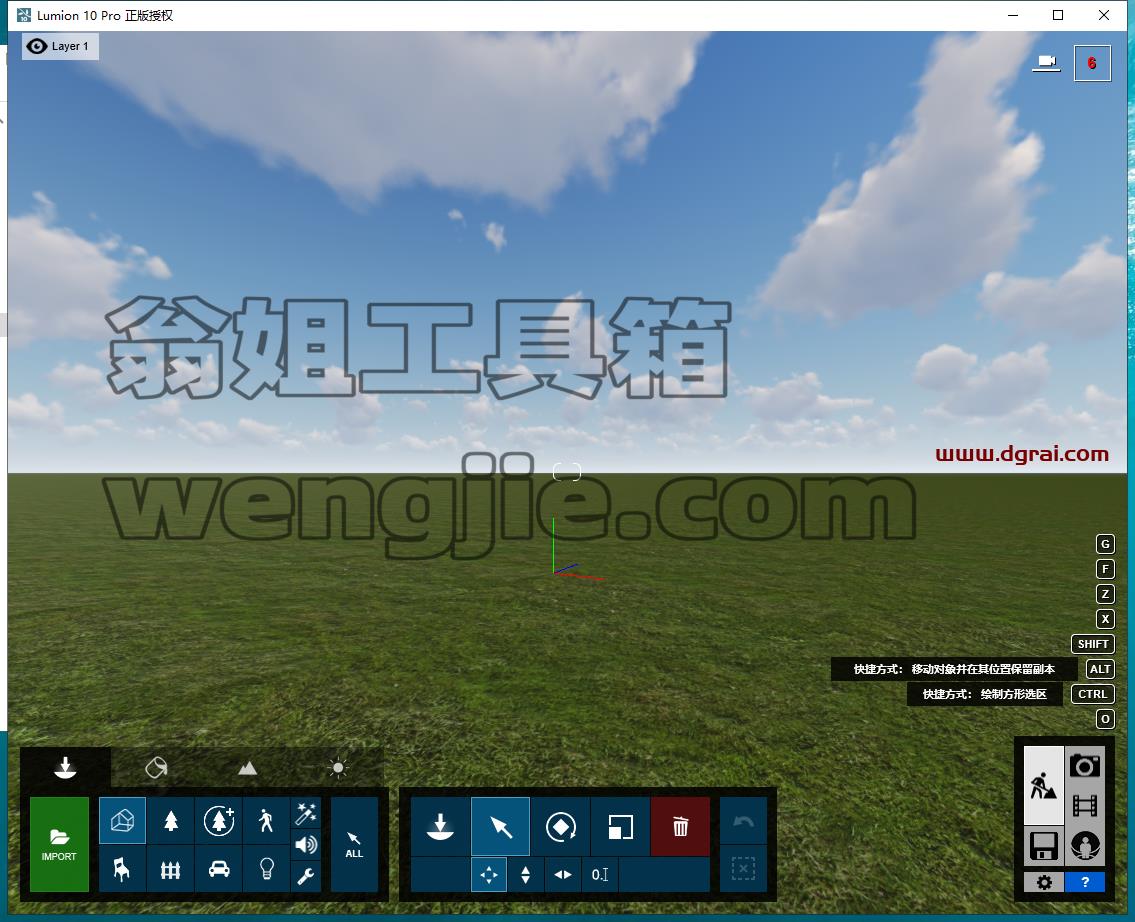Image resolution: width=1135 pixels, height=922 pixels.
Task: Choose the Select arrow tool
Action: (x=500, y=826)
